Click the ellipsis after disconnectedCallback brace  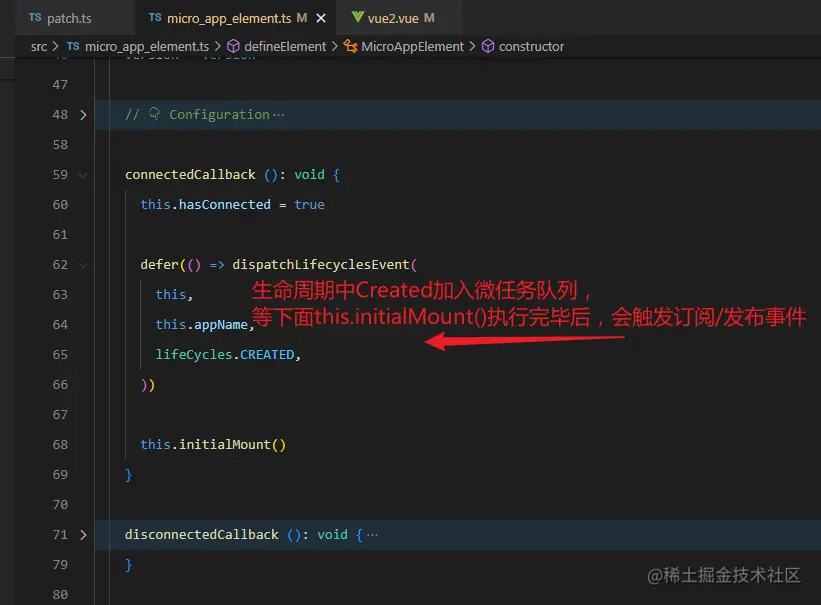372,535
